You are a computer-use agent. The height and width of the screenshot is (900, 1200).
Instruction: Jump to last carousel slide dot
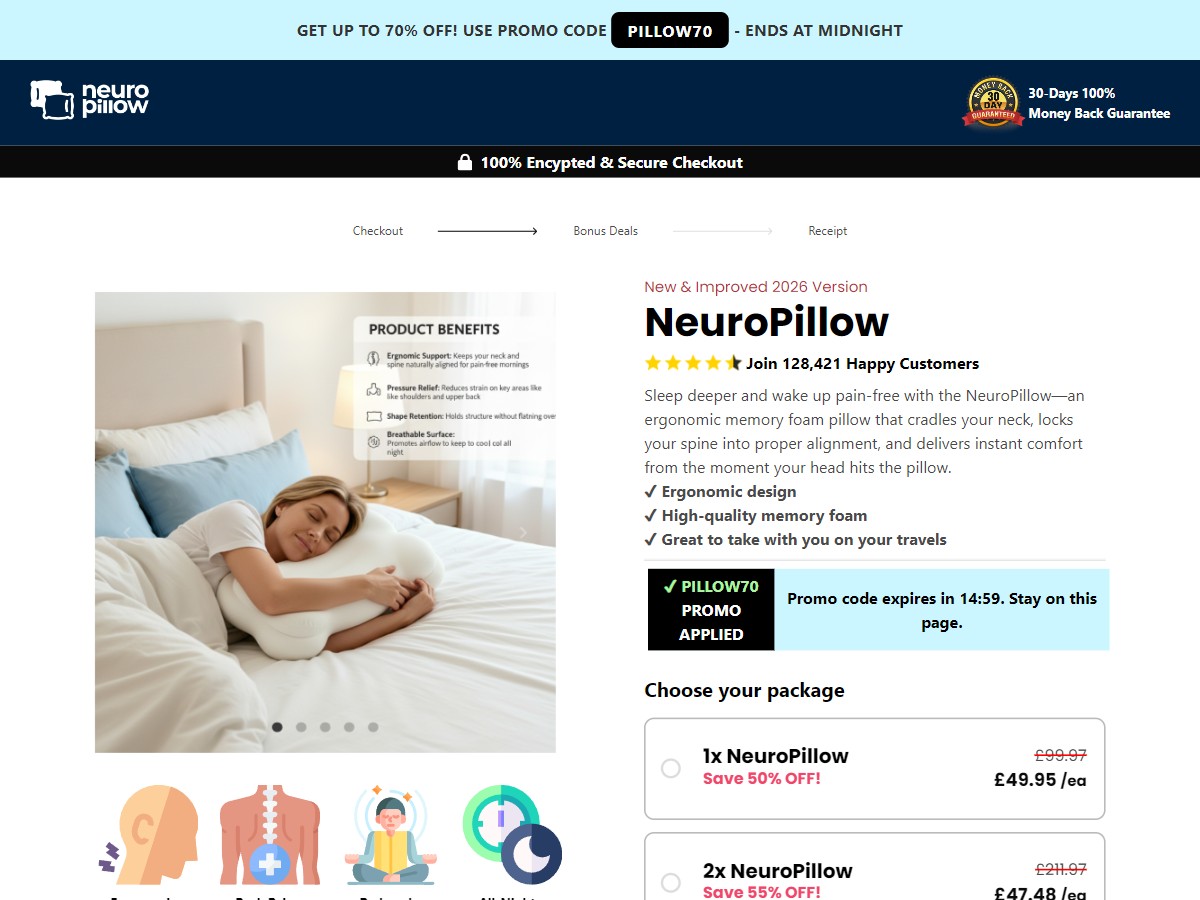coord(373,727)
